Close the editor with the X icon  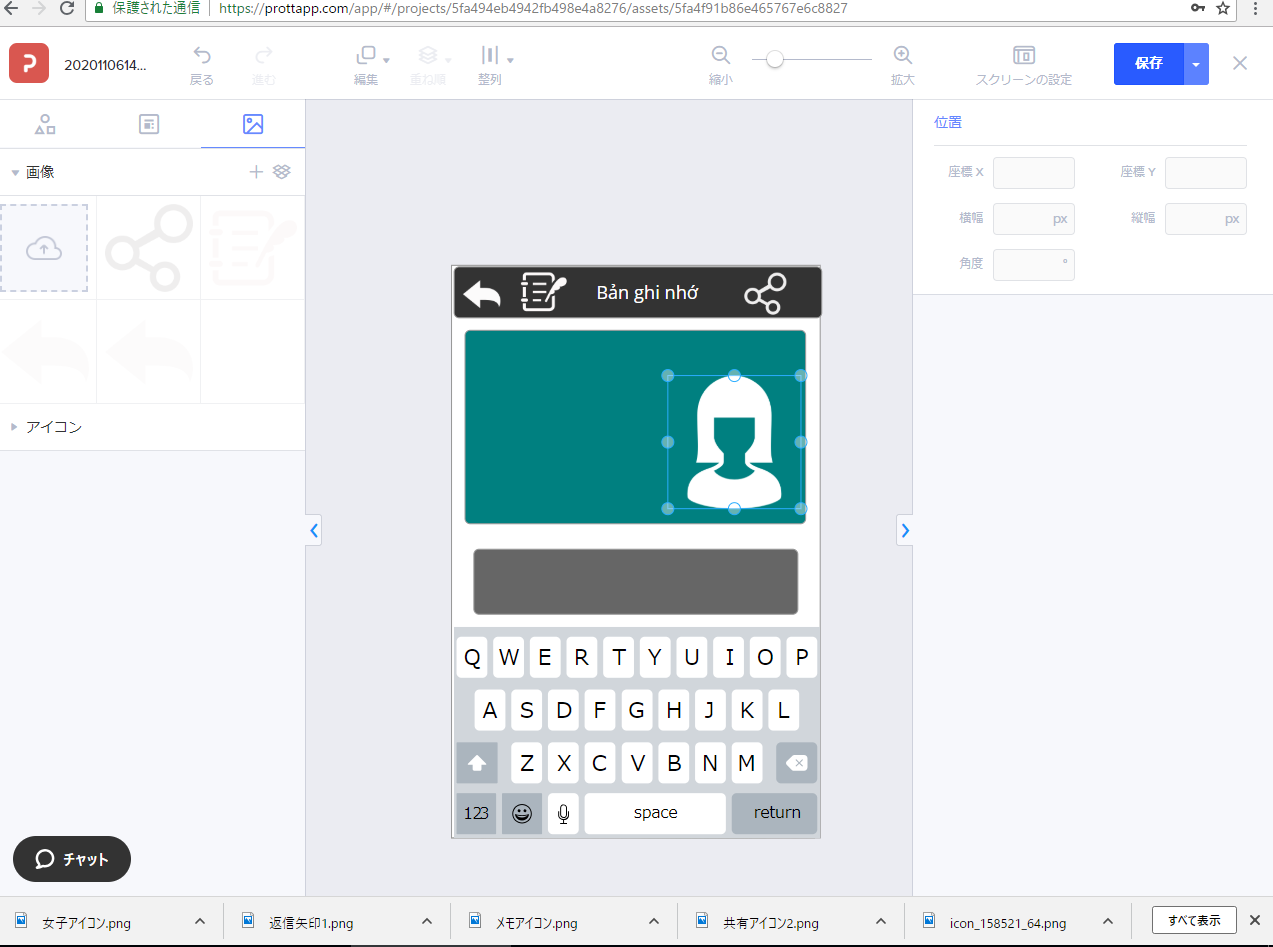1240,63
